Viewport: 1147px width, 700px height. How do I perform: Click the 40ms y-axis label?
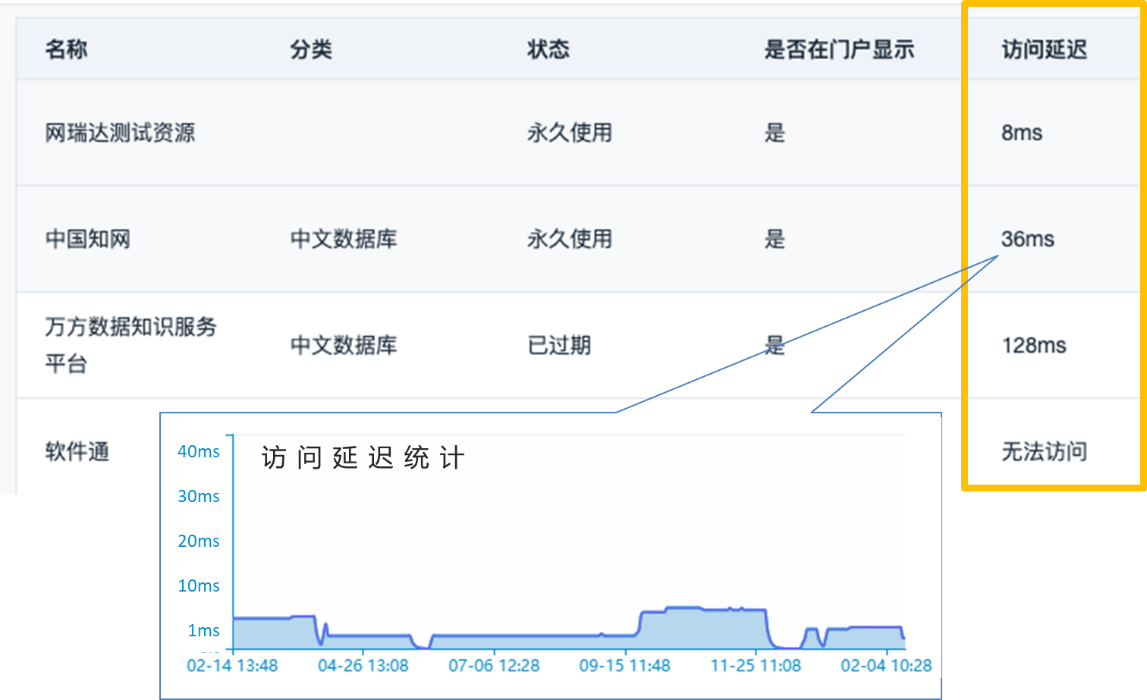pyautogui.click(x=198, y=452)
